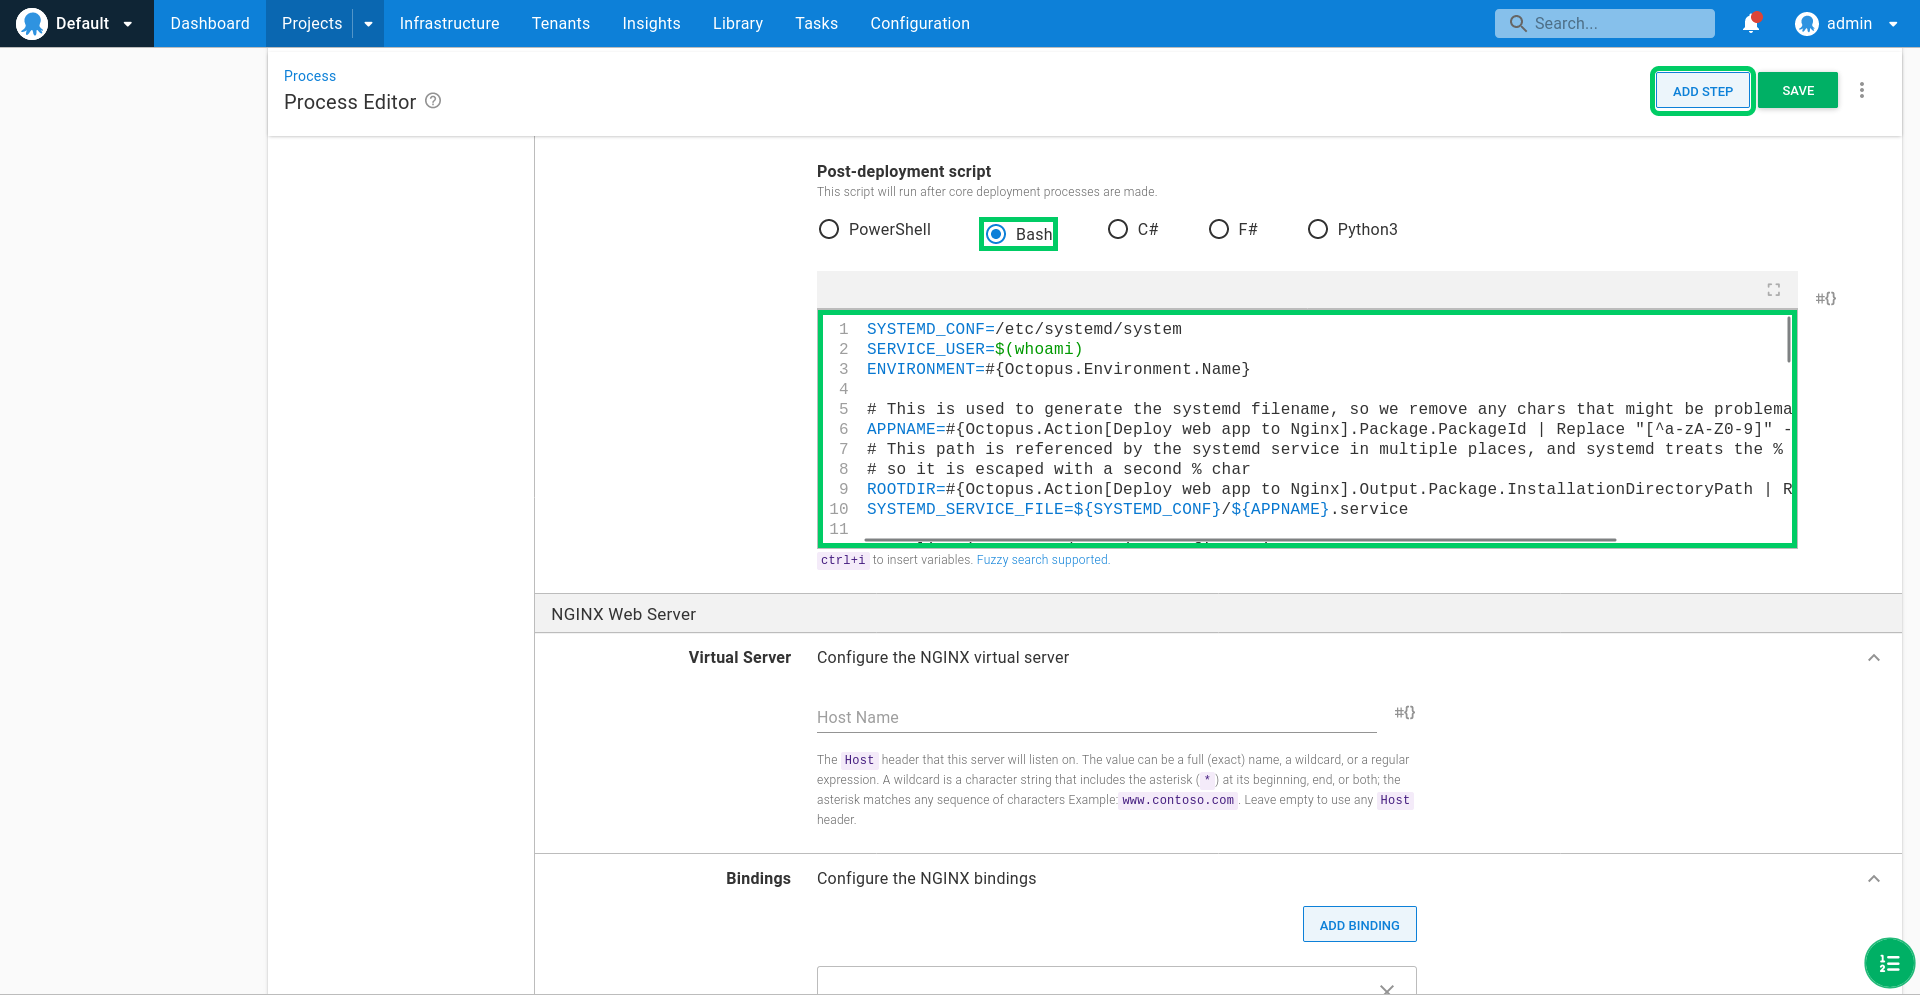This screenshot has width=1920, height=995.
Task: Open the Tasks menu
Action: coord(816,23)
